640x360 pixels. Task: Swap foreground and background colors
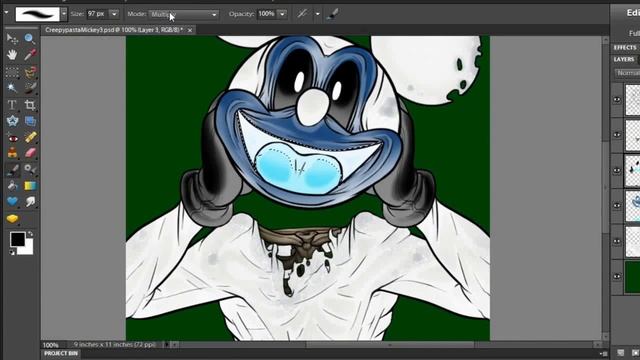30,234
